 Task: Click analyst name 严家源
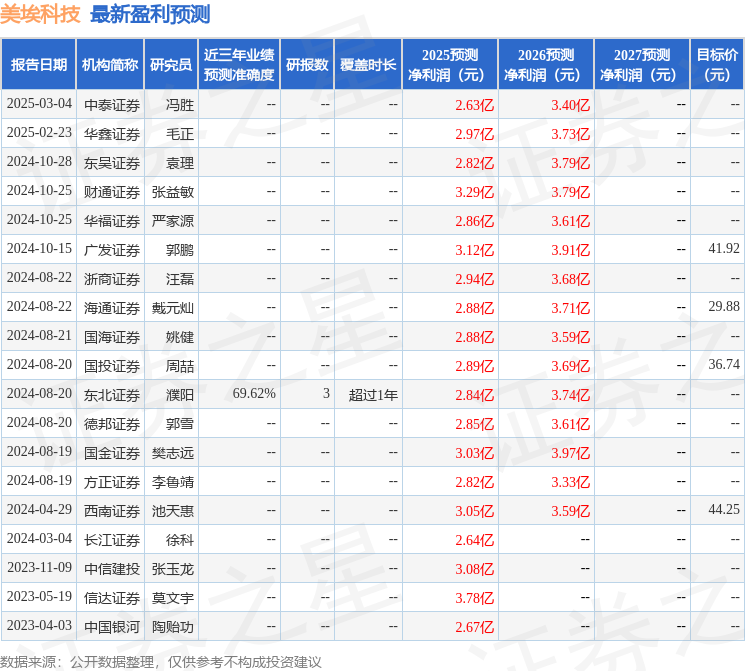click(173, 221)
